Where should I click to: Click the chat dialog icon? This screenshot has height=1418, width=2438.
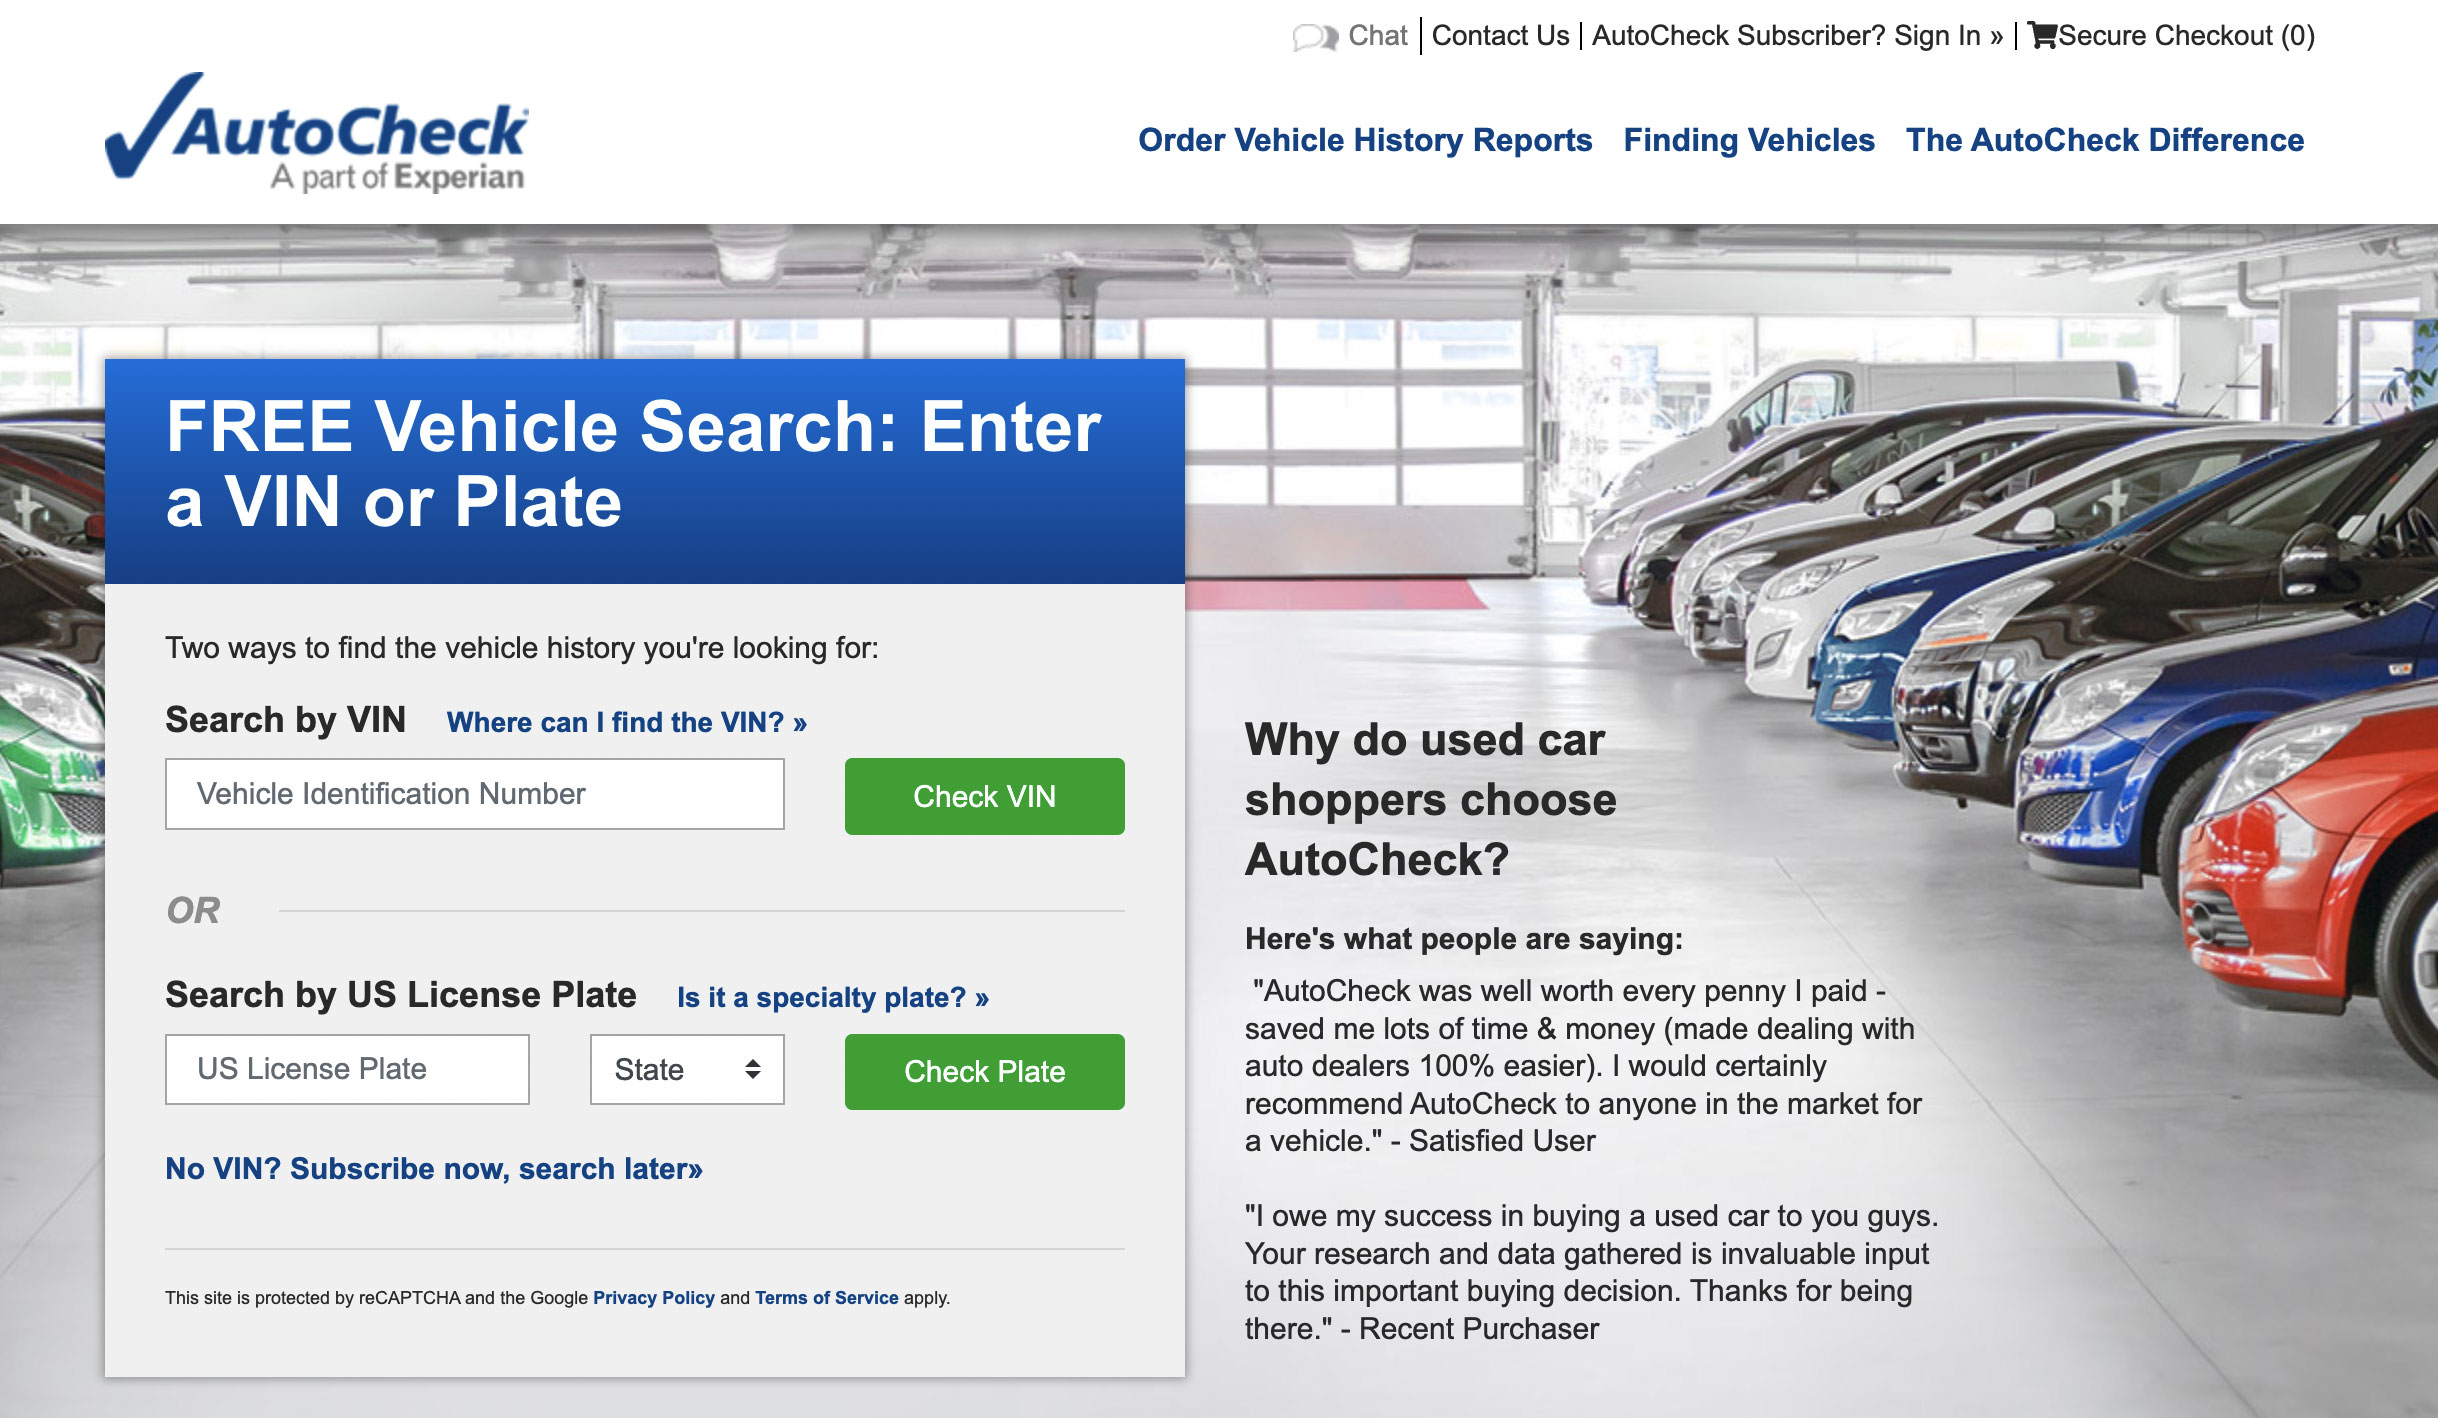pos(1308,32)
